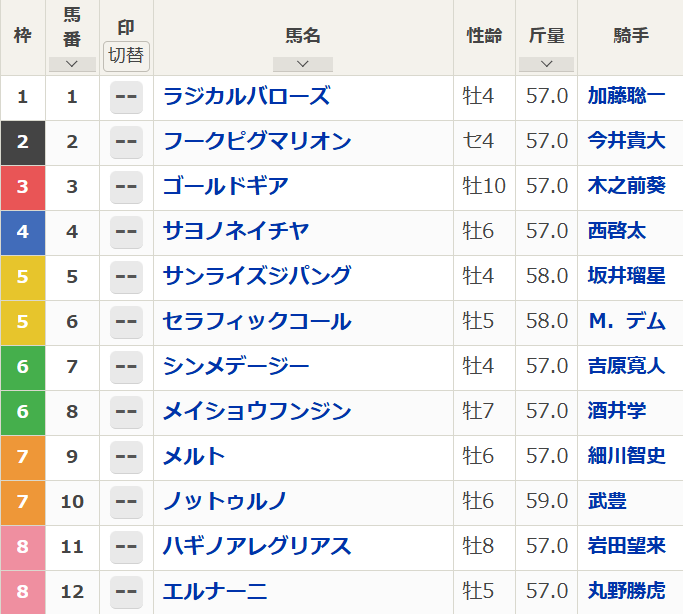Open horse page ハギノアレグリアス
Viewport: 683px width, 614px height.
[x=257, y=546]
